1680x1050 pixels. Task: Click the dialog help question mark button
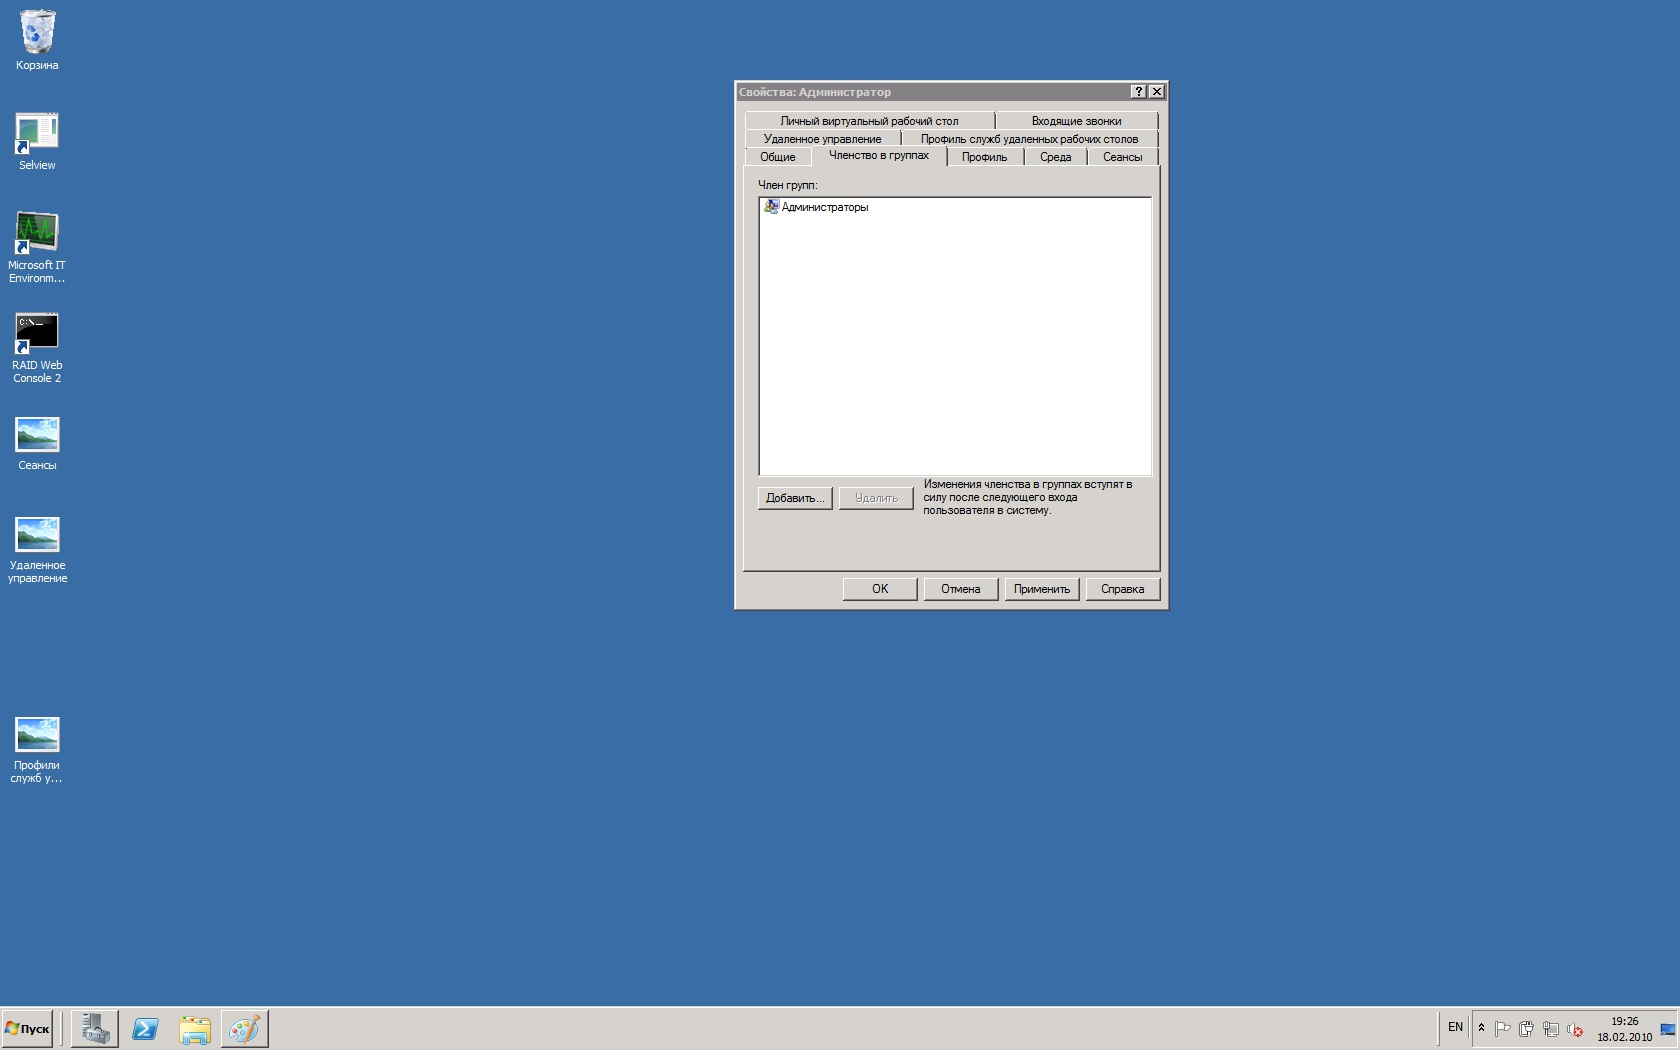click(x=1138, y=91)
